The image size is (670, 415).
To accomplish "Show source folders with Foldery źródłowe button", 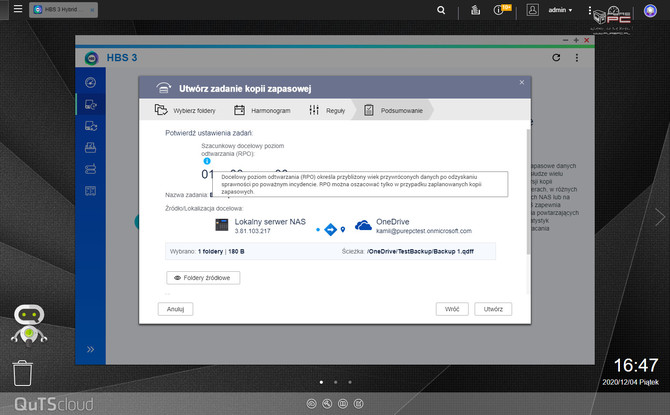I will (x=203, y=278).
